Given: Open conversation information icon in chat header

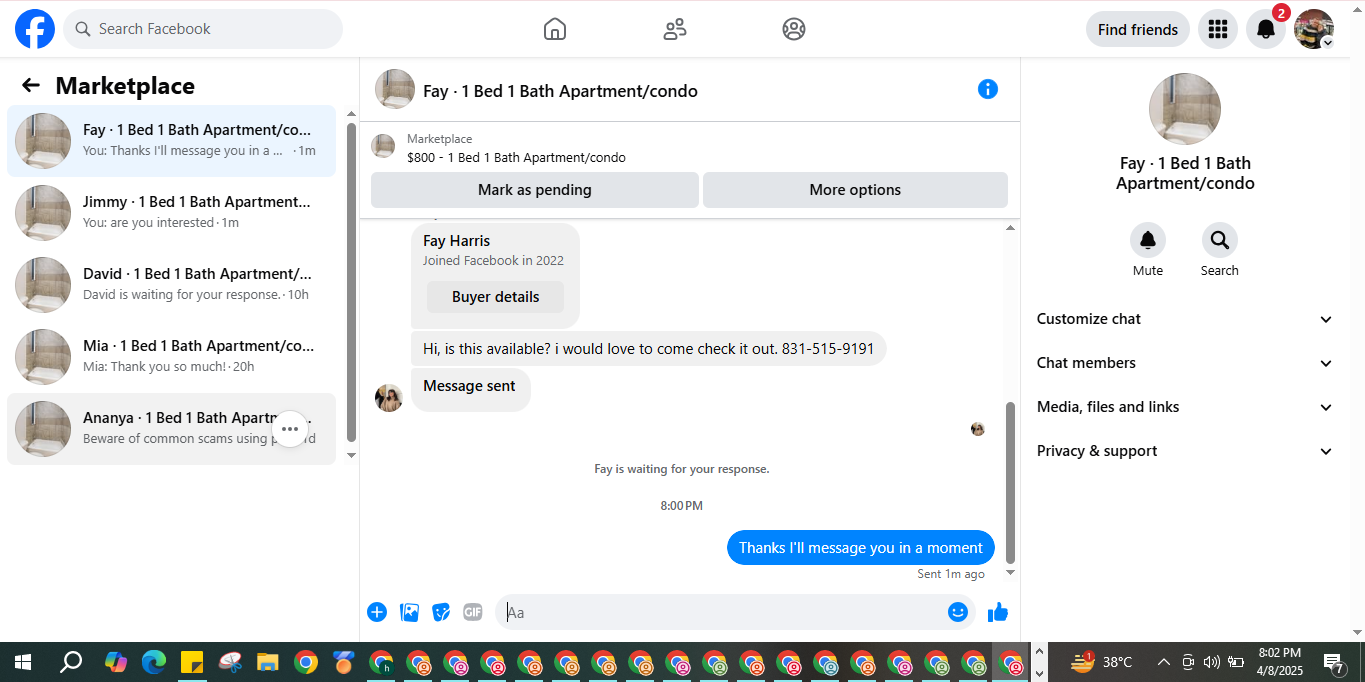Looking at the screenshot, I should pos(988,89).
